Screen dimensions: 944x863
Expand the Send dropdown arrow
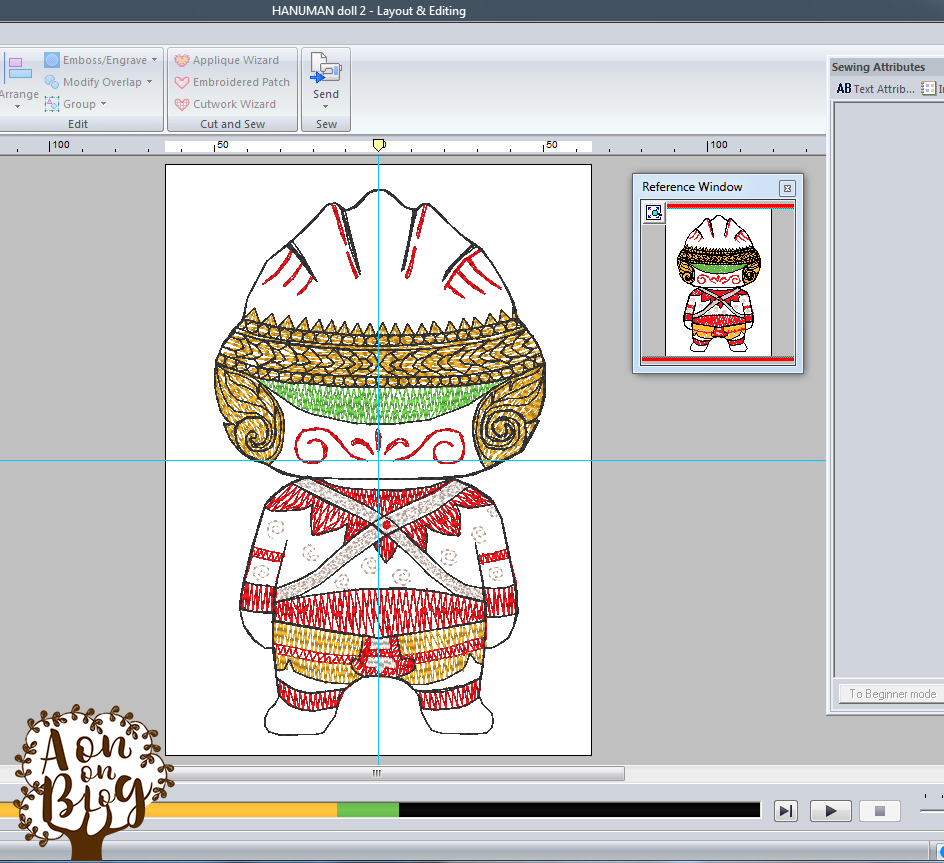(326, 107)
